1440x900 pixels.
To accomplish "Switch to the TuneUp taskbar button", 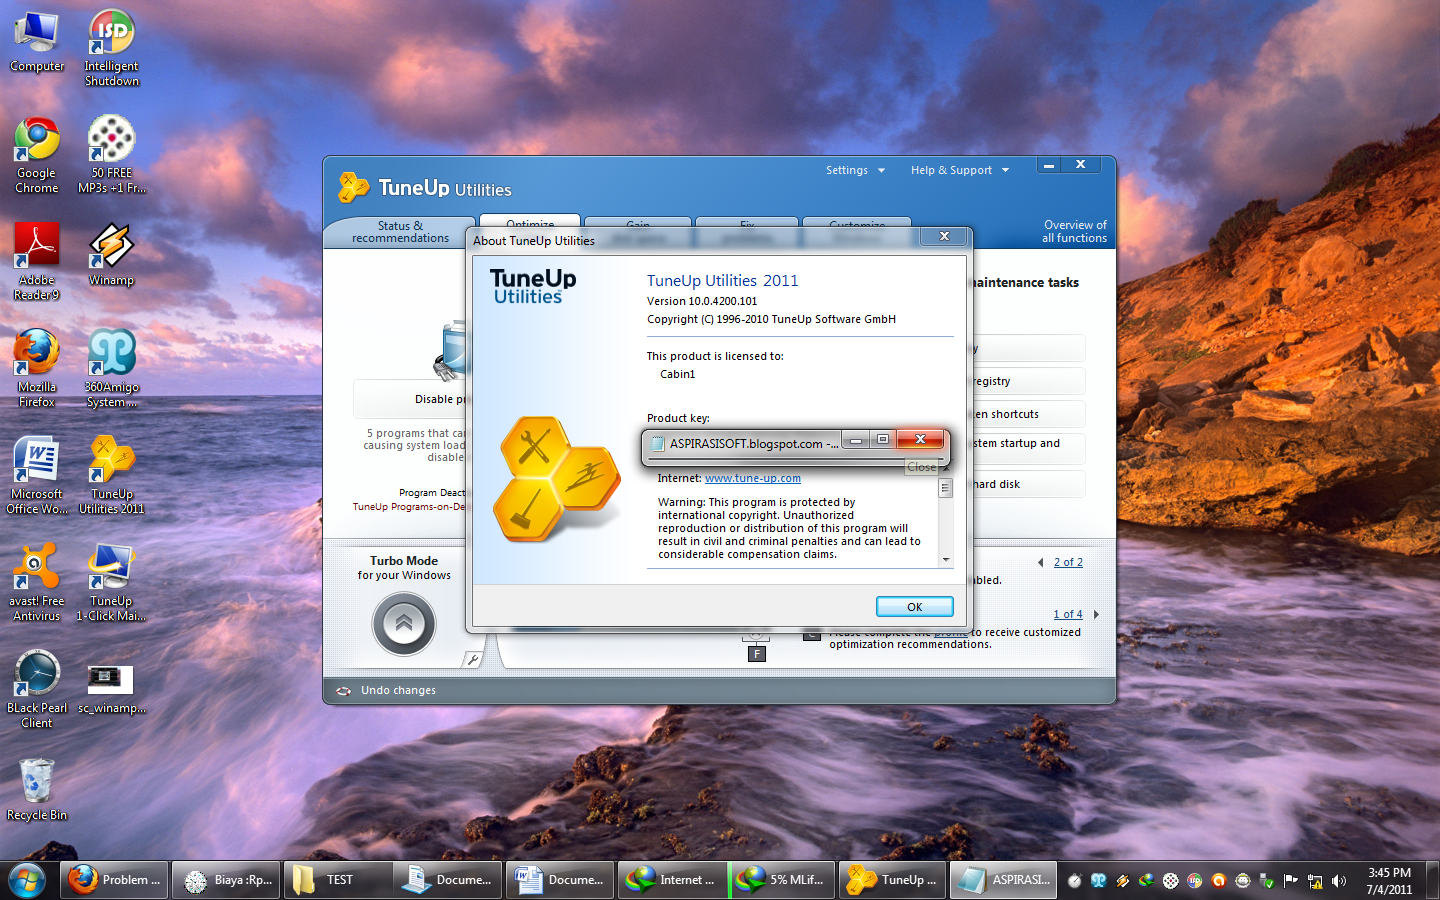I will (893, 880).
